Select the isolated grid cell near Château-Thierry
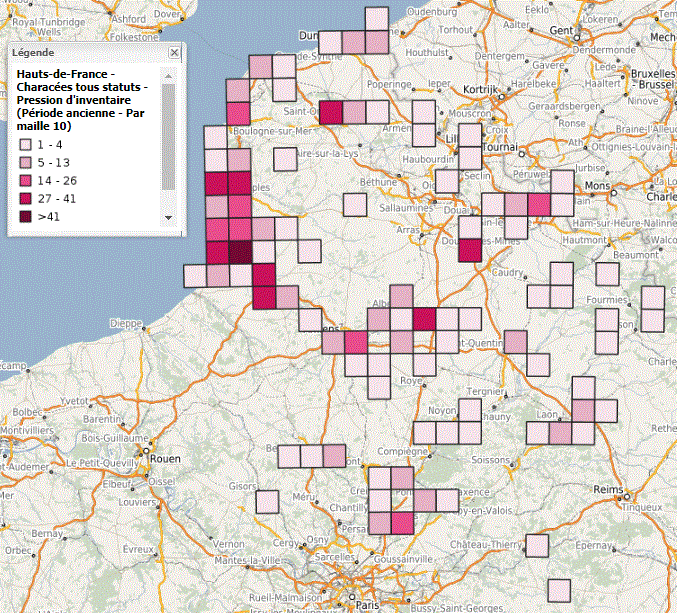677x613 pixels. tap(537, 546)
